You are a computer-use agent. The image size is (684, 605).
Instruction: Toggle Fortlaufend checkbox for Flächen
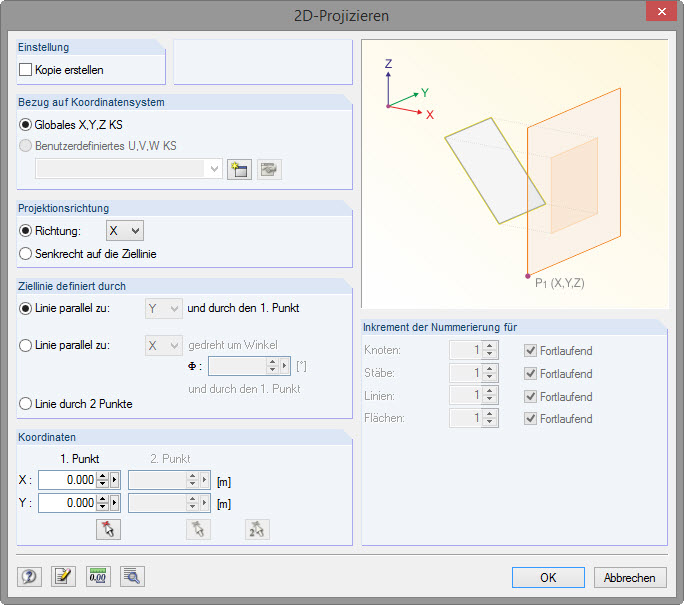click(530, 419)
